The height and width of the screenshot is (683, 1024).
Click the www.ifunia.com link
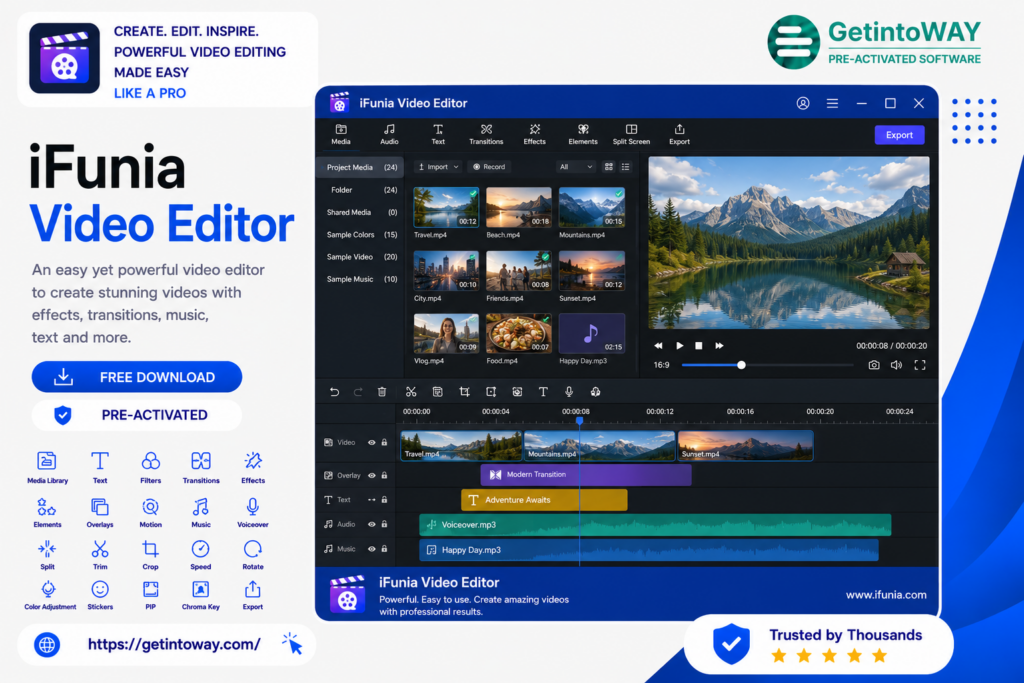(x=886, y=595)
